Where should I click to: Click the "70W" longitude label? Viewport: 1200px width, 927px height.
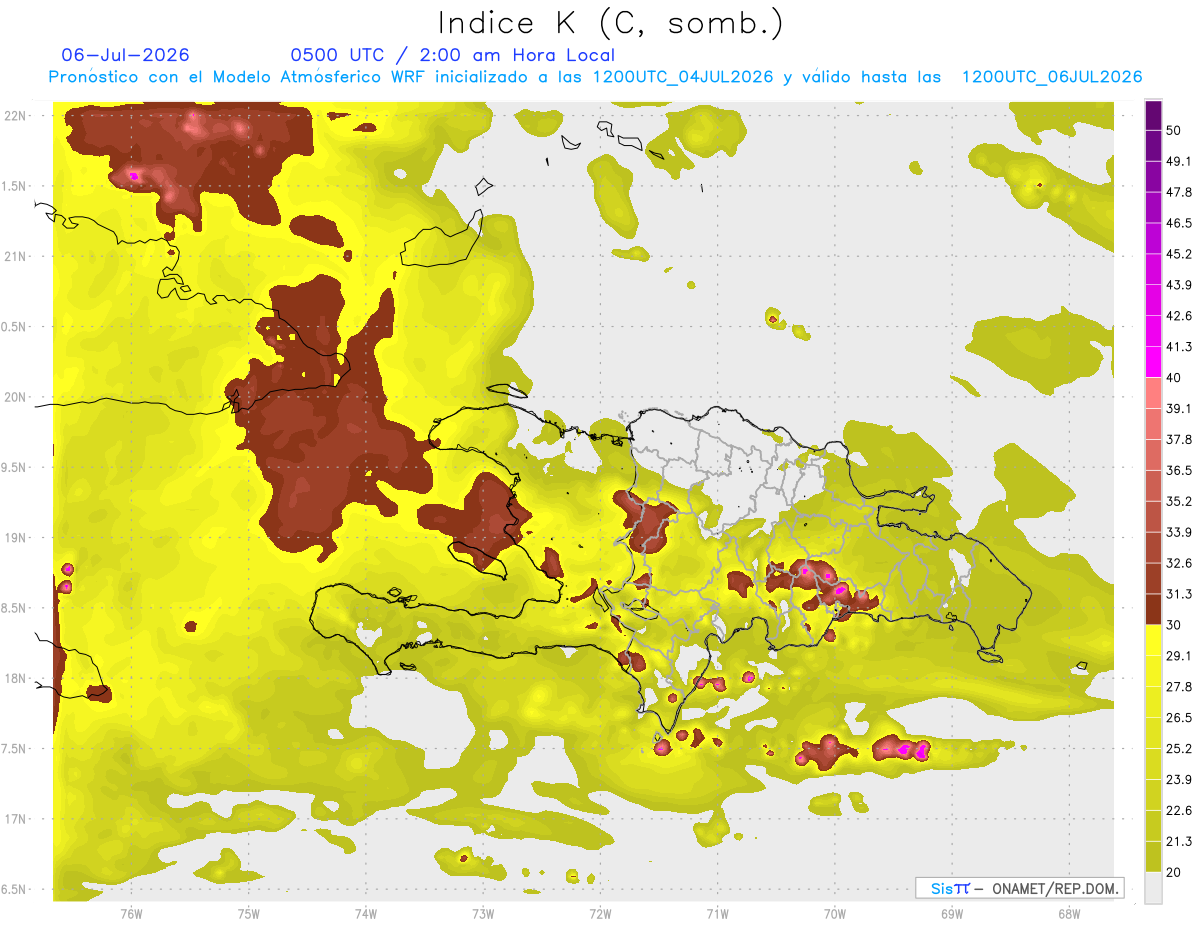click(x=835, y=914)
